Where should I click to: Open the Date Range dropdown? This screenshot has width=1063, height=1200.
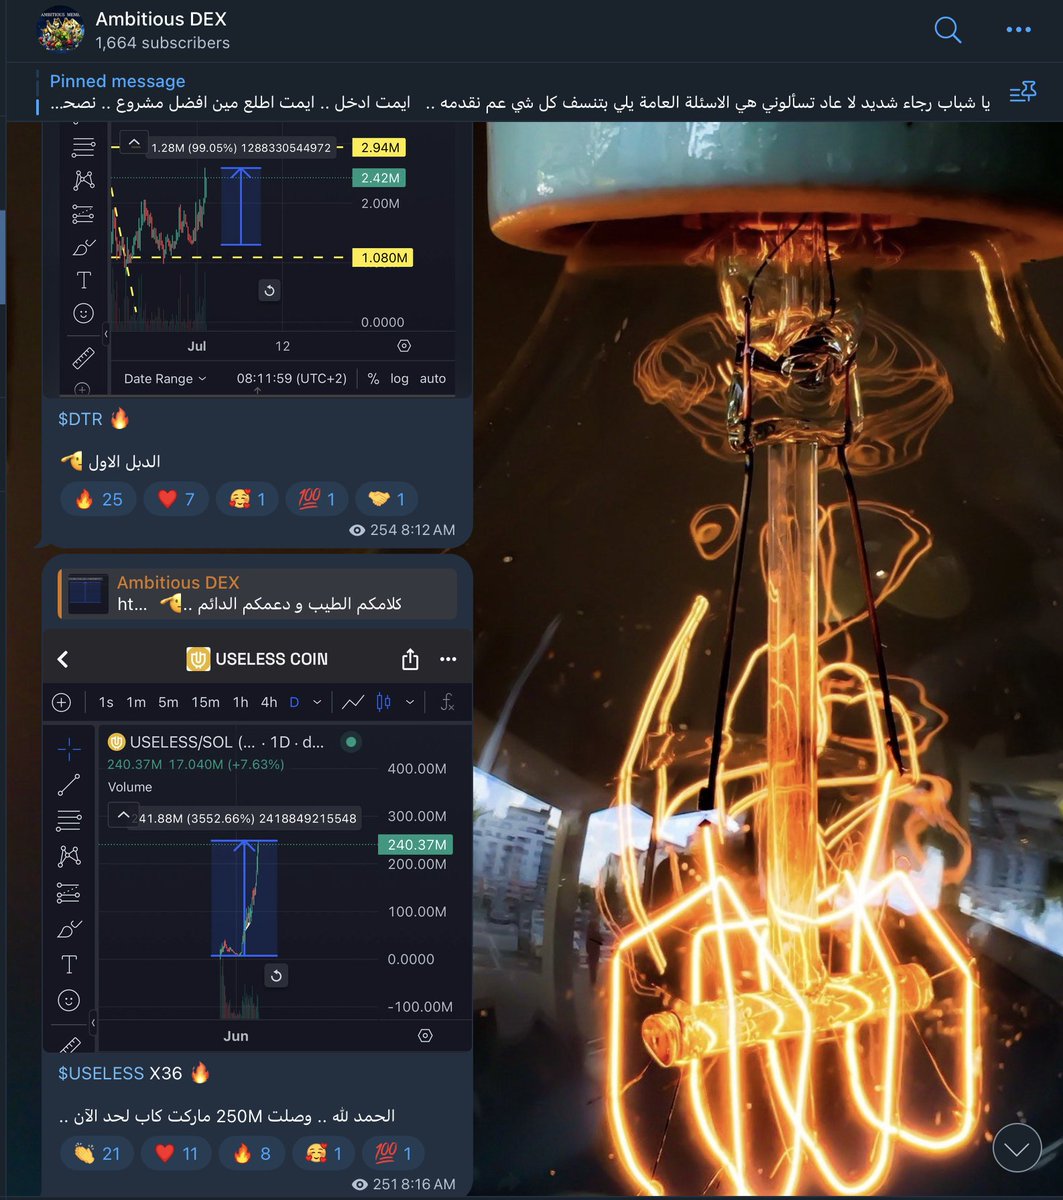tap(158, 378)
